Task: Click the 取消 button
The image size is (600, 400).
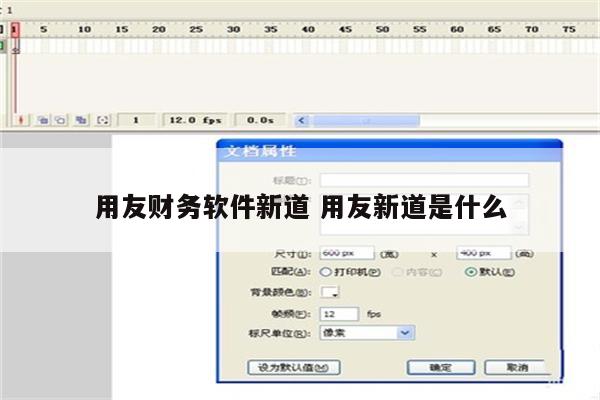Action: point(517,367)
